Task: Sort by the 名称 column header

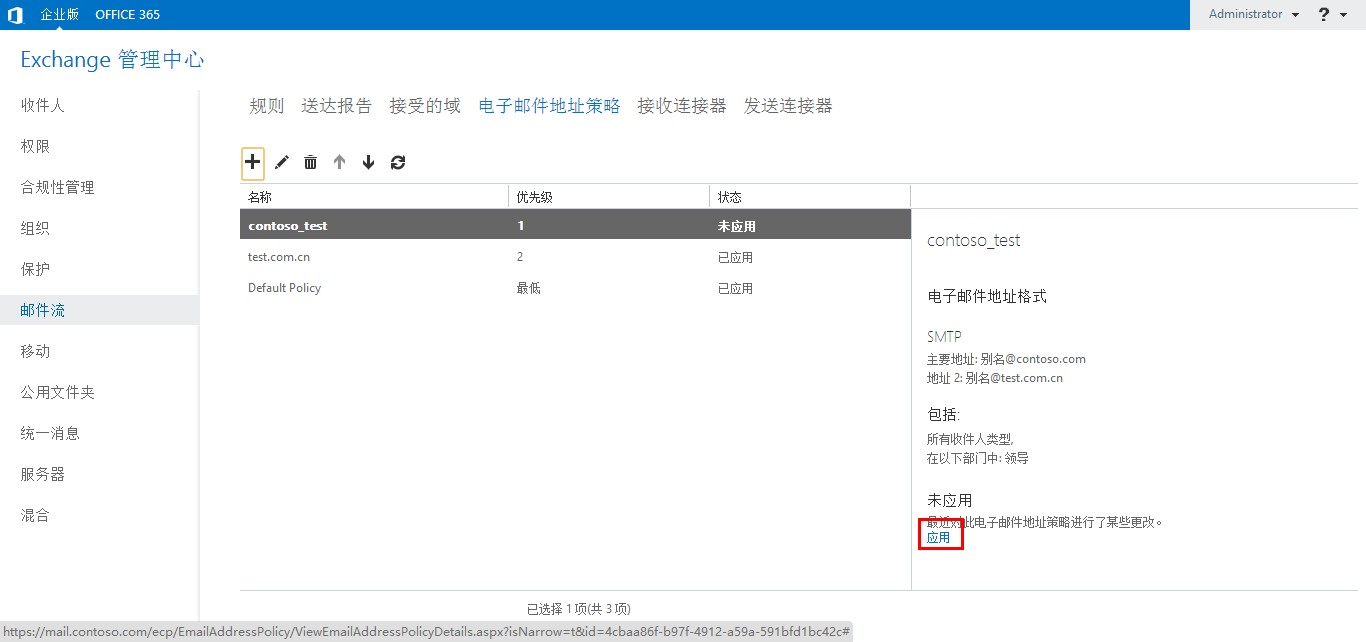Action: tap(374, 197)
